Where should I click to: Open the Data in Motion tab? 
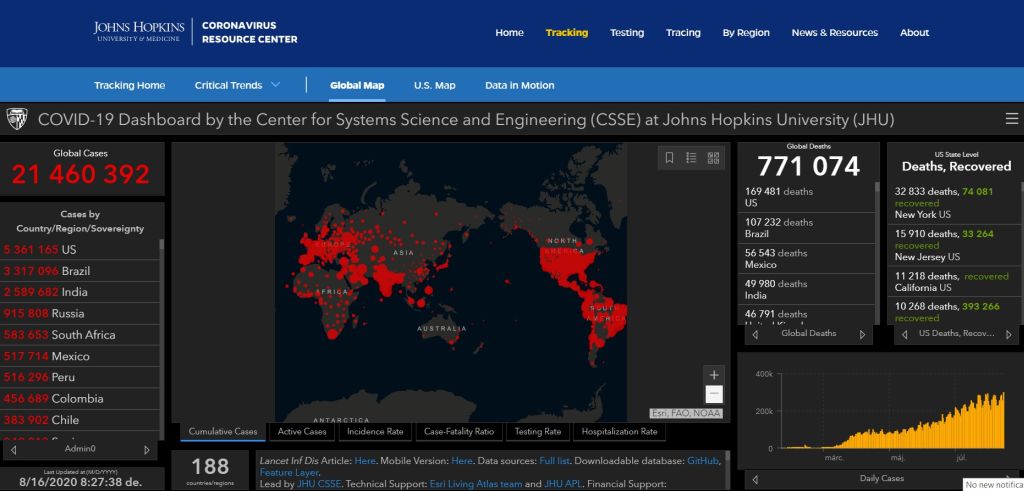coord(520,86)
